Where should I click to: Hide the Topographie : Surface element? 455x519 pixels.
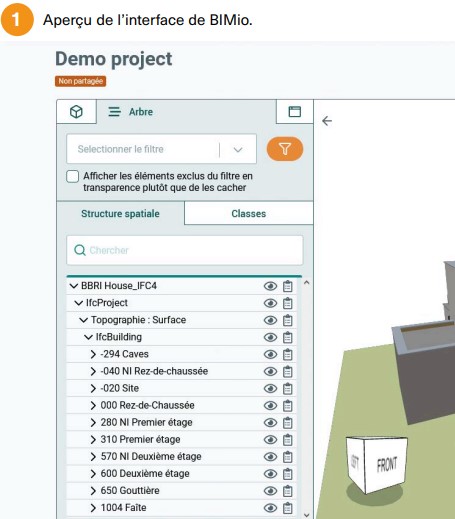click(270, 320)
